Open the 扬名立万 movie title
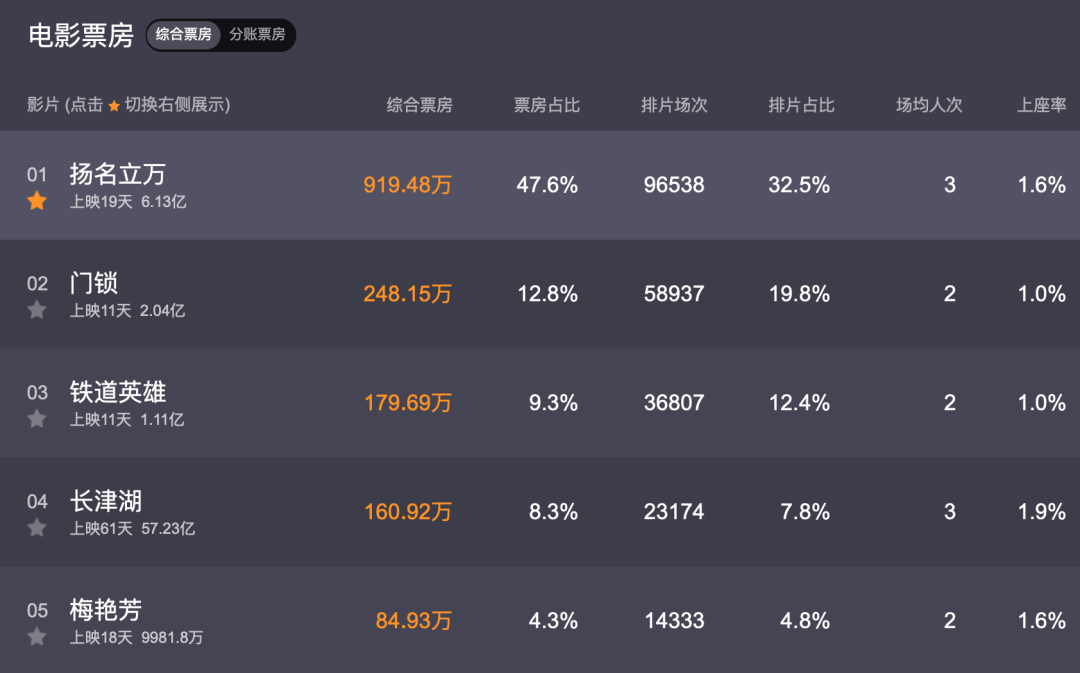The width and height of the screenshot is (1080, 673). pos(118,174)
